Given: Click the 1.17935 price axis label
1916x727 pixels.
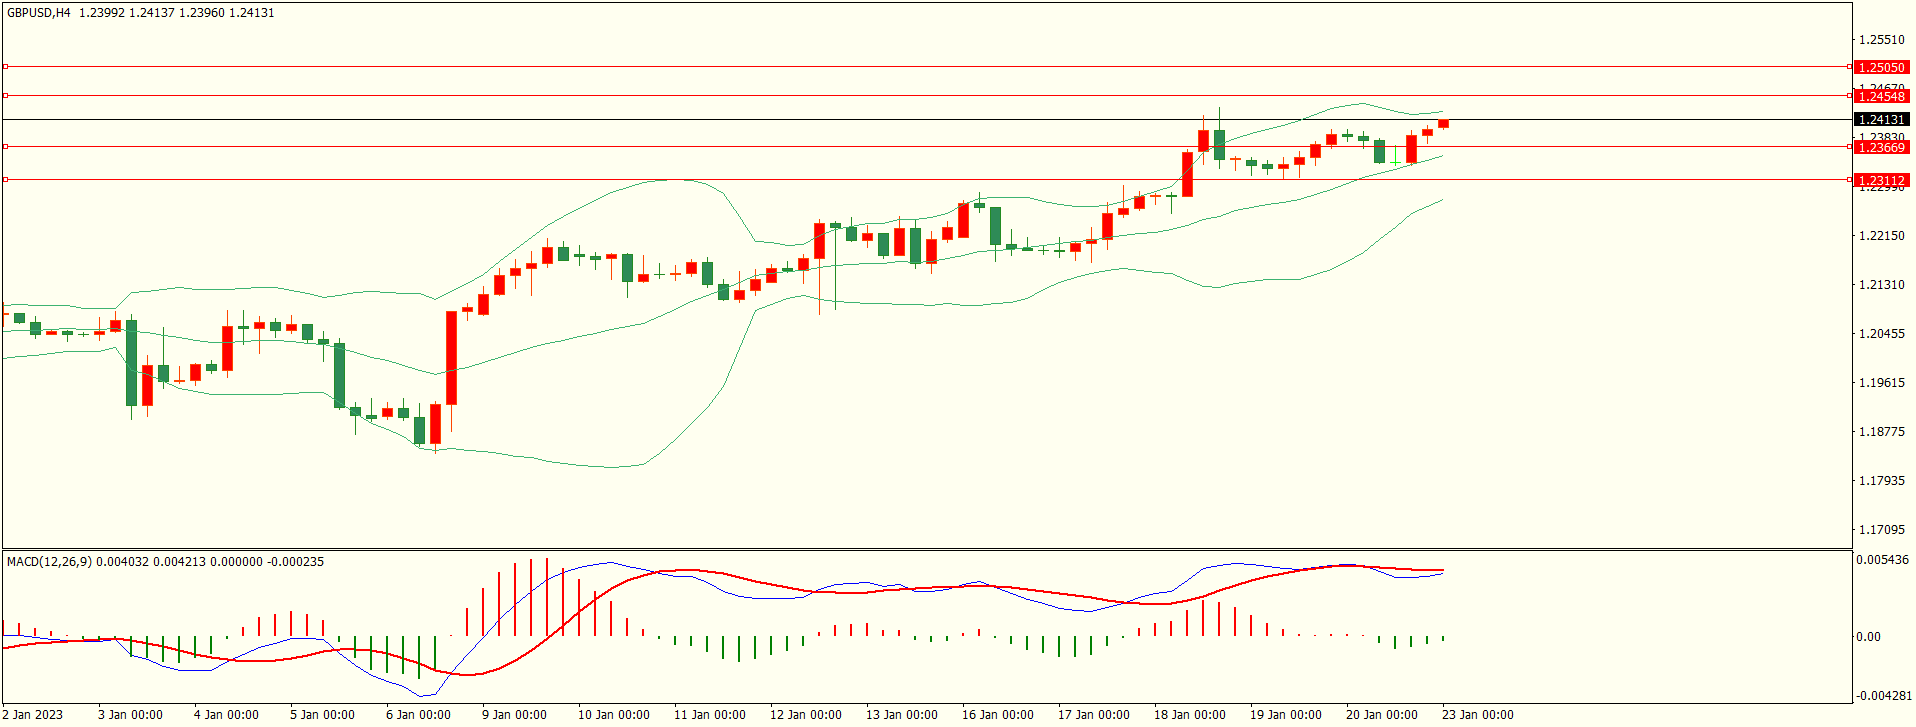Looking at the screenshot, I should tap(1881, 481).
